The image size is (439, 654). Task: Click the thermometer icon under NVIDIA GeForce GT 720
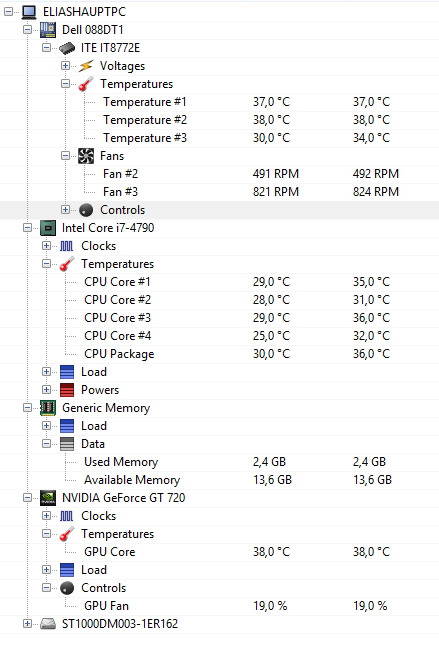[67, 534]
